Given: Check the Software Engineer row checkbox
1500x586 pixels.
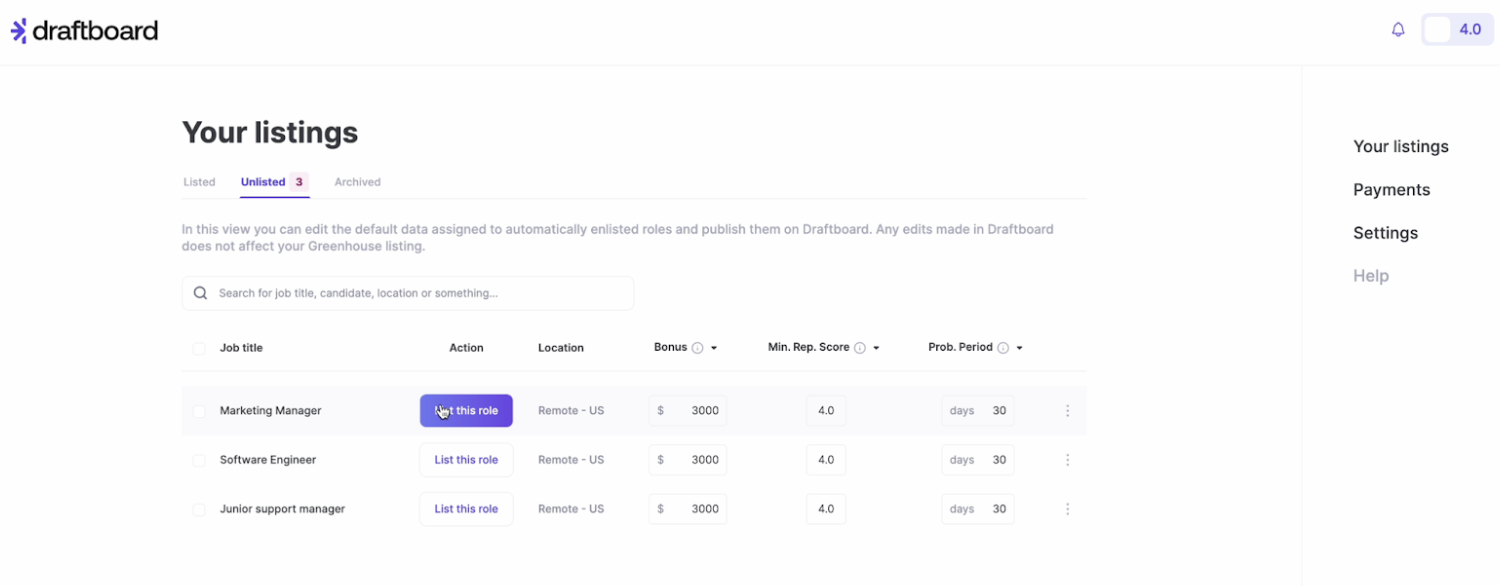Looking at the screenshot, I should 198,459.
